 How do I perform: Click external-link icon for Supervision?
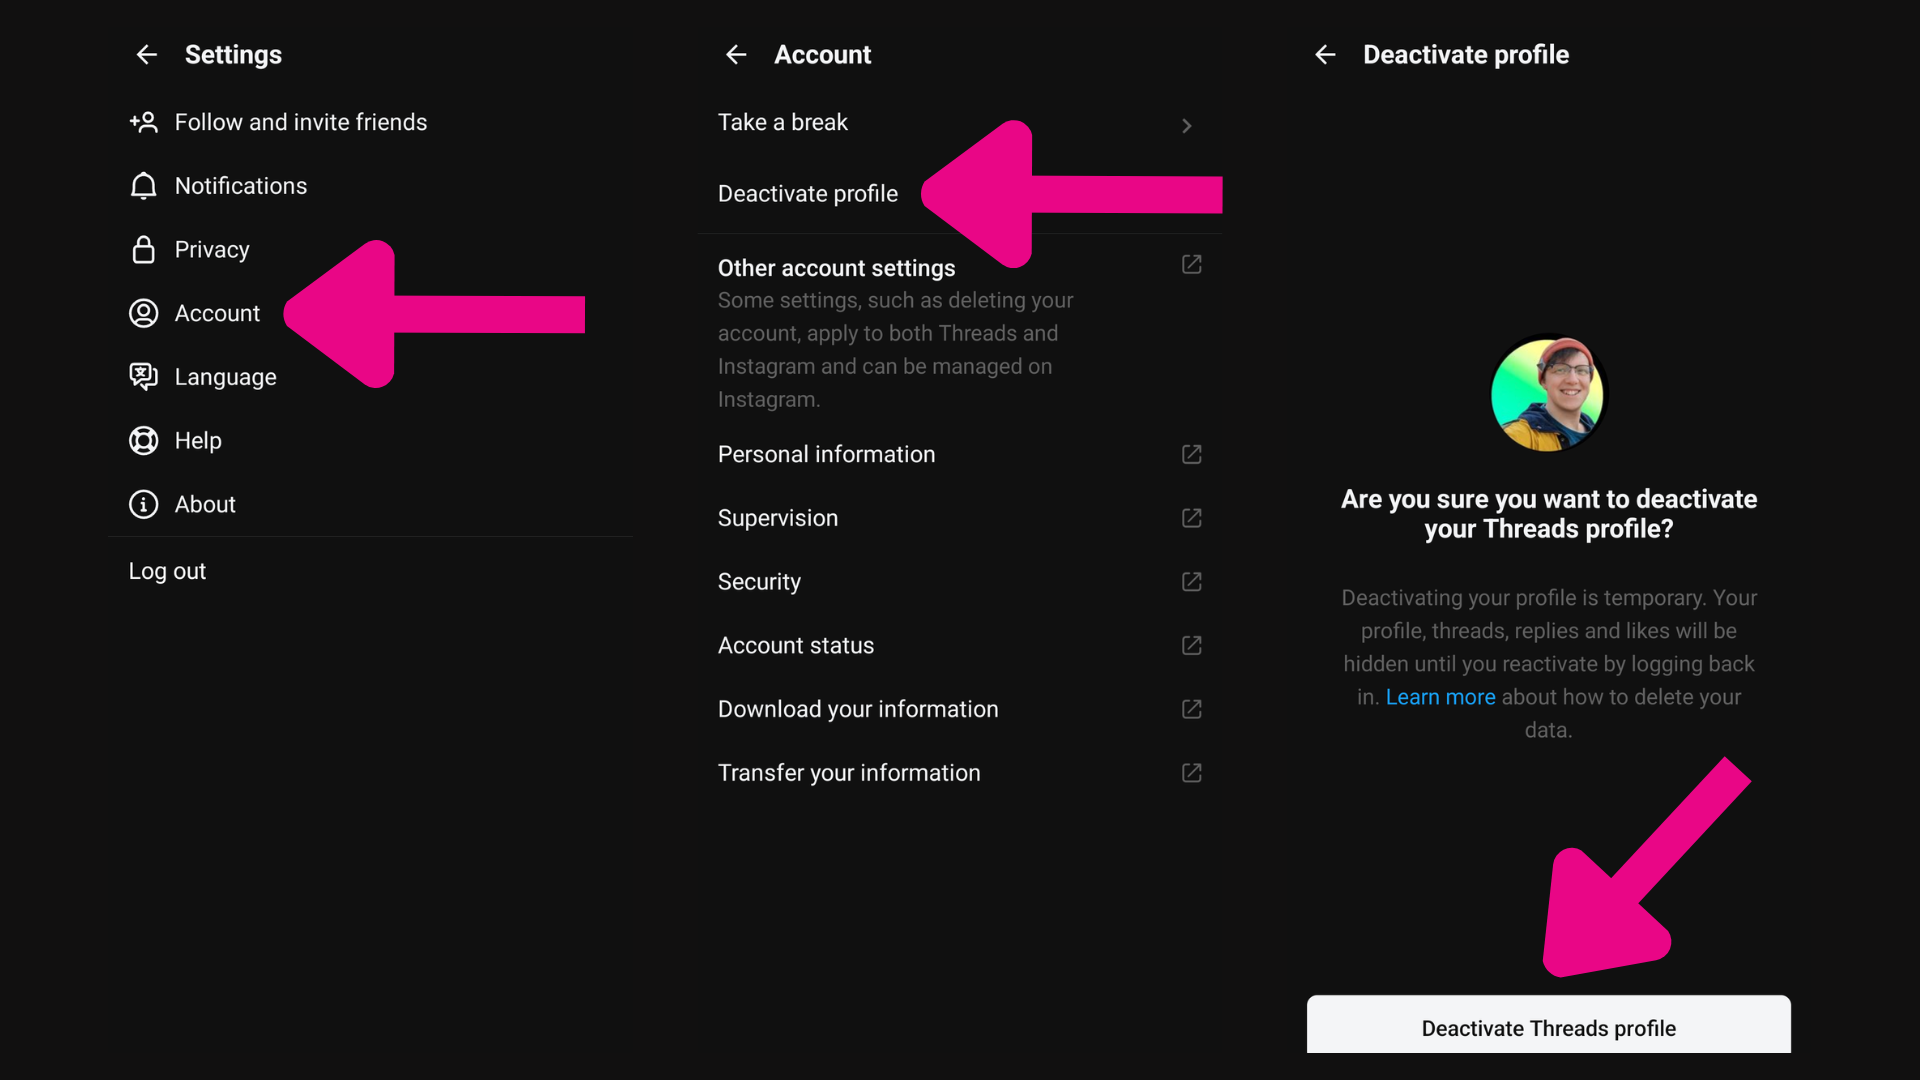1191,518
